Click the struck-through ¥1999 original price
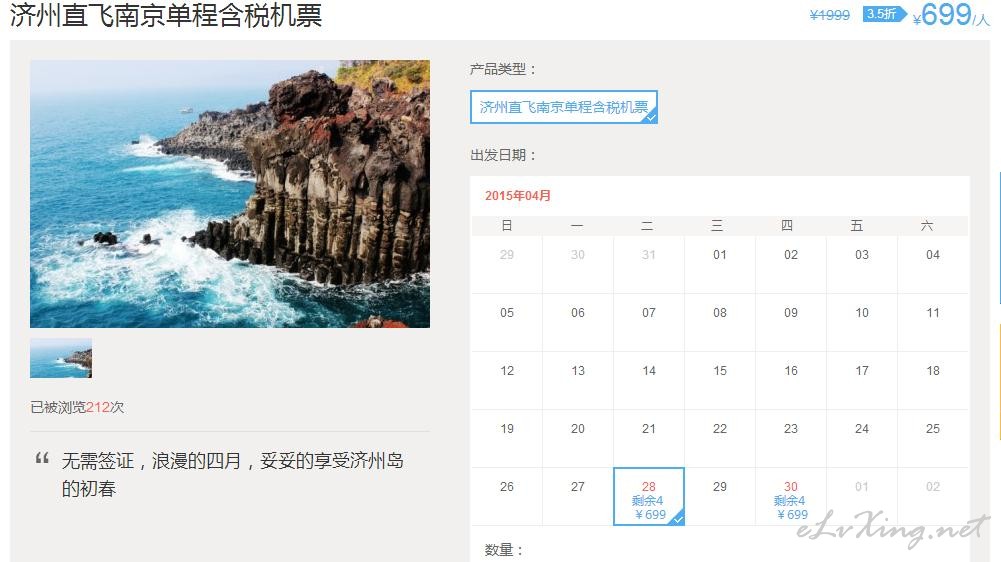1001x562 pixels. [x=829, y=15]
